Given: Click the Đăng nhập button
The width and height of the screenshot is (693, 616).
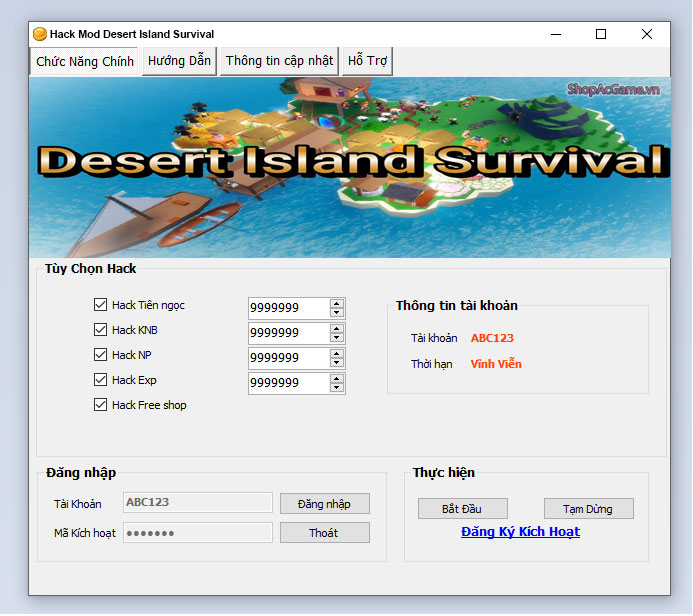Looking at the screenshot, I should (x=324, y=504).
